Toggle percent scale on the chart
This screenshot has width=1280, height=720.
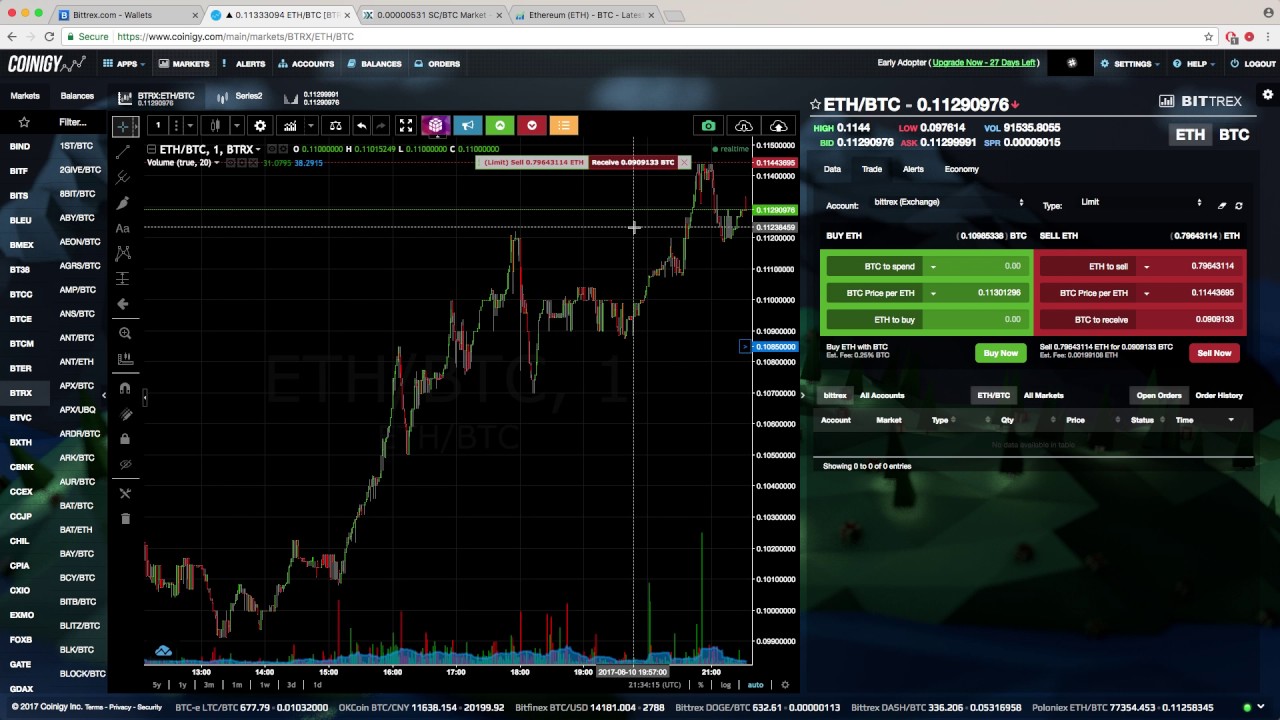pos(700,685)
